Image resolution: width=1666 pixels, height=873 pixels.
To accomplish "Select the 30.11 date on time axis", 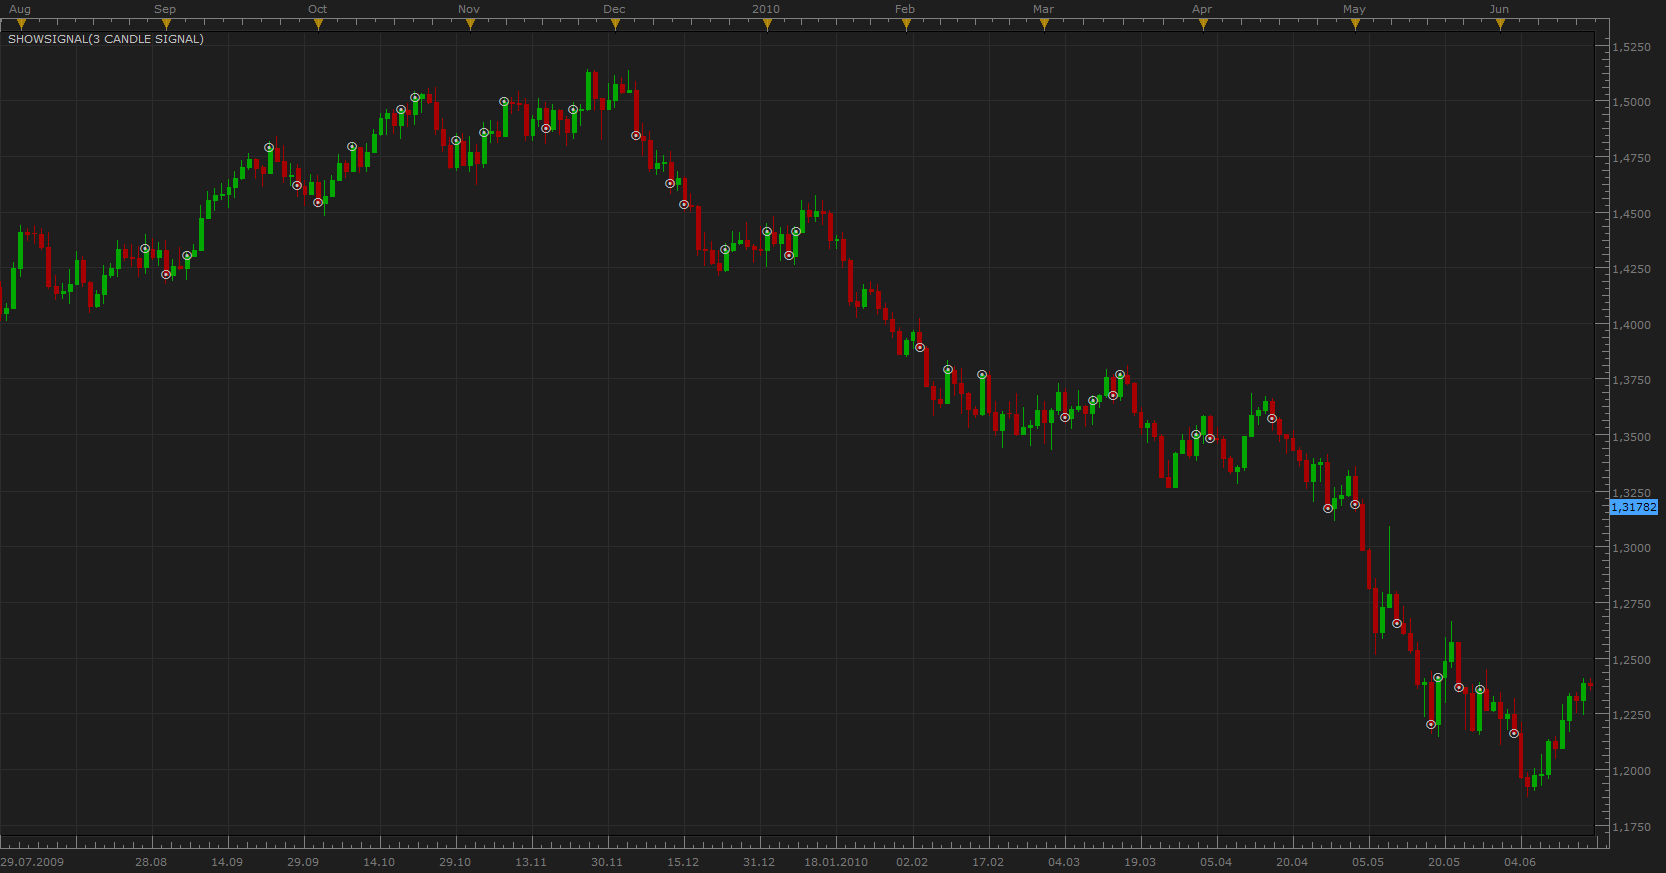I will [607, 862].
